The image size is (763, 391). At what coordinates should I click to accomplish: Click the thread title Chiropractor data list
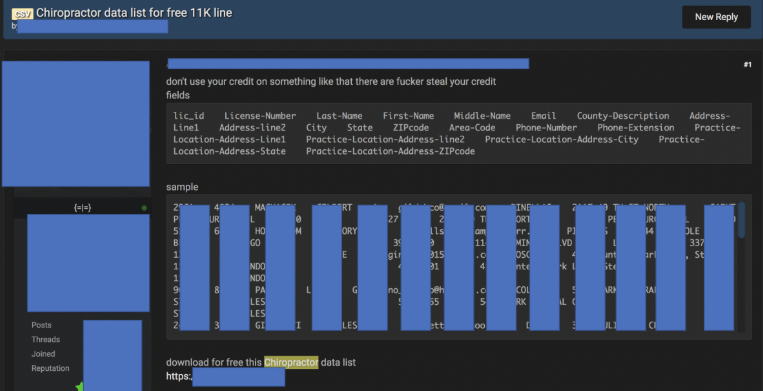pyautogui.click(x=134, y=13)
